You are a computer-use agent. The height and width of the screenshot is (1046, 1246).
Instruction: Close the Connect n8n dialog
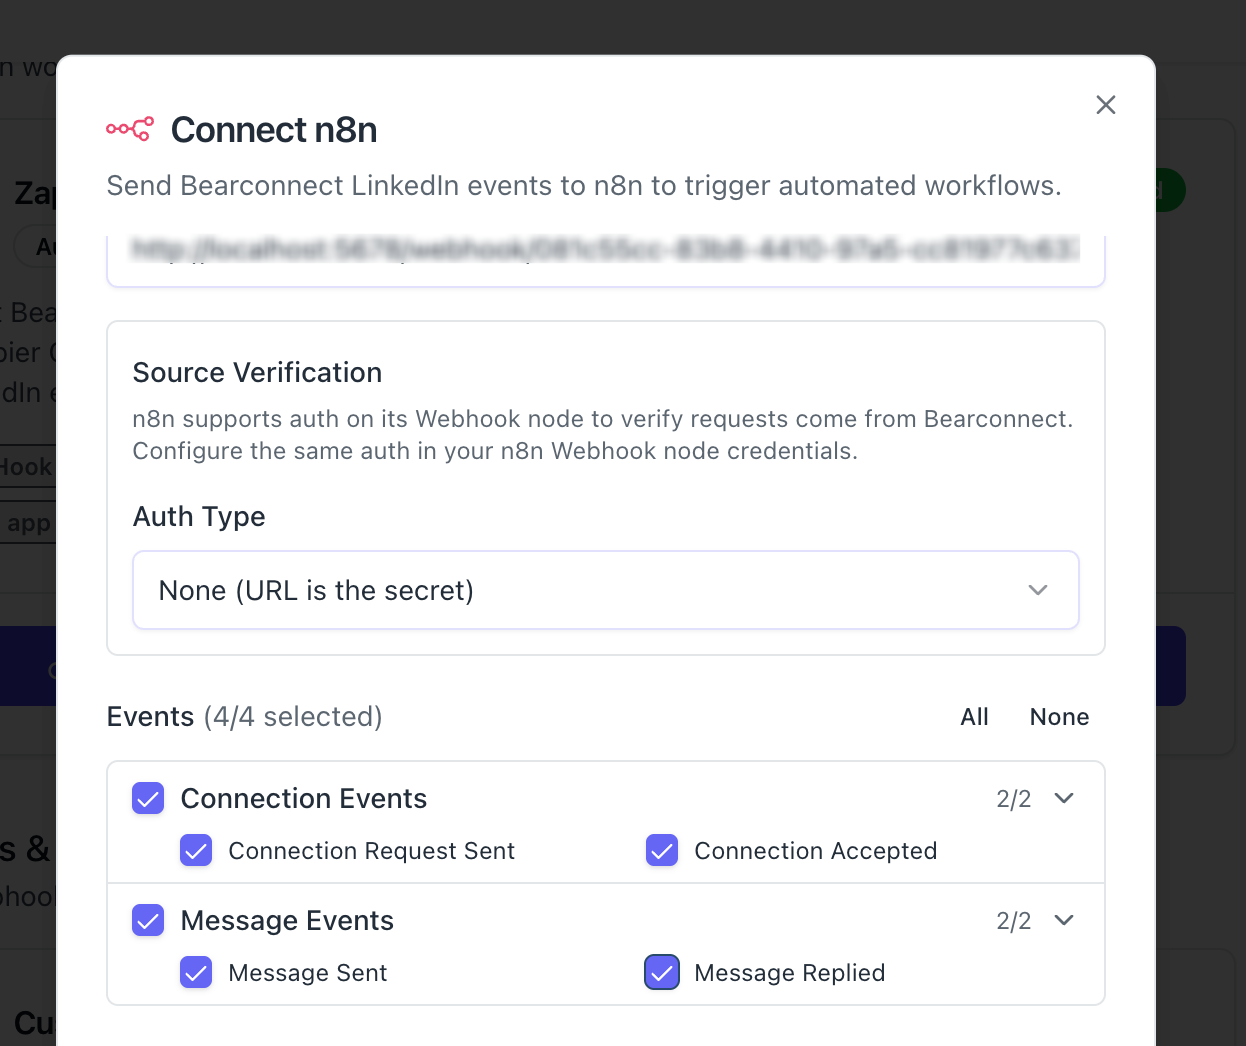point(1105,105)
